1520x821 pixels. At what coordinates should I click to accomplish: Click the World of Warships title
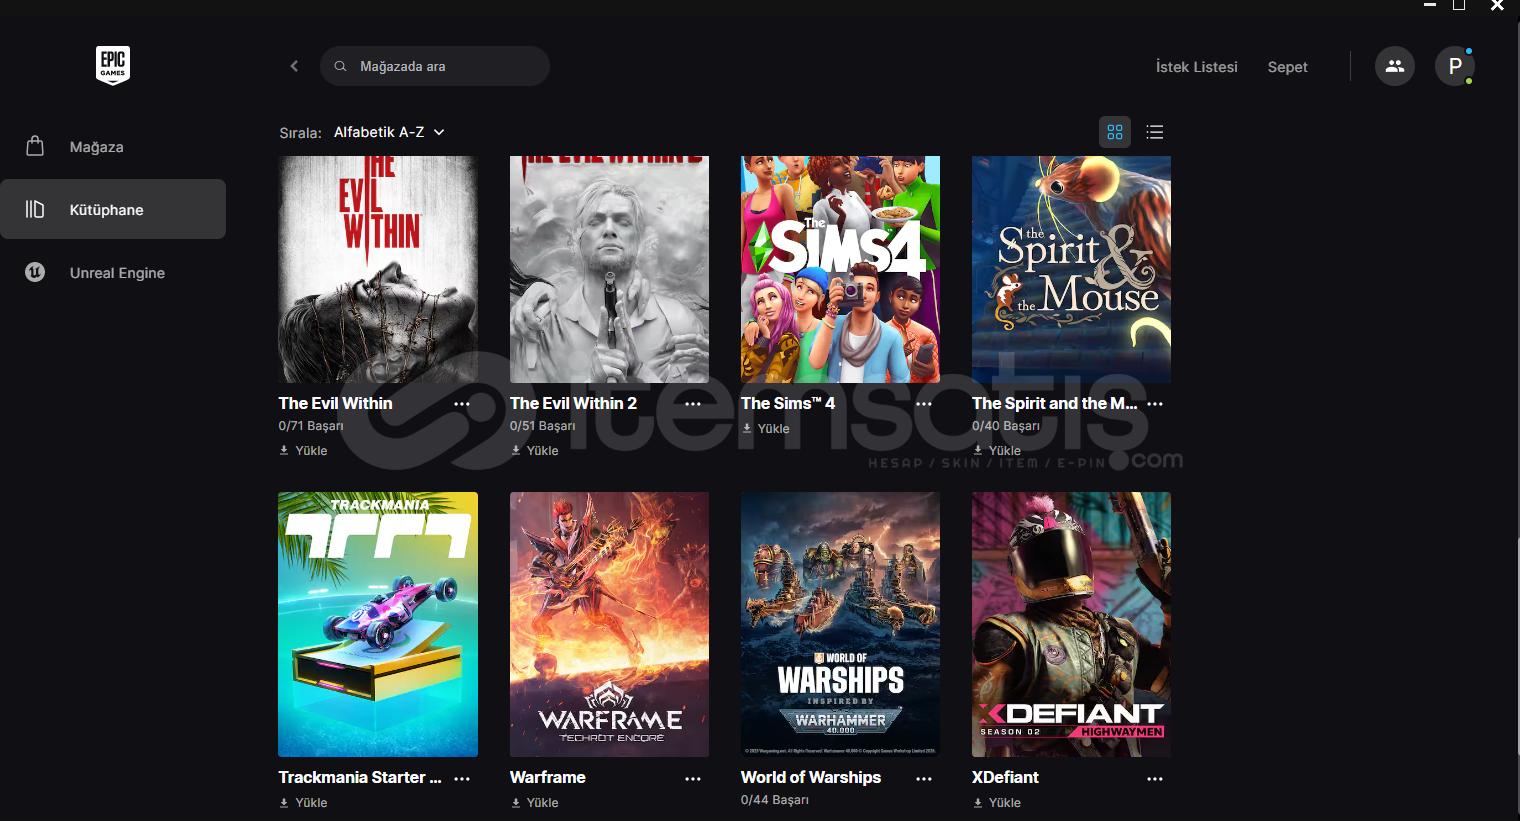coord(811,777)
